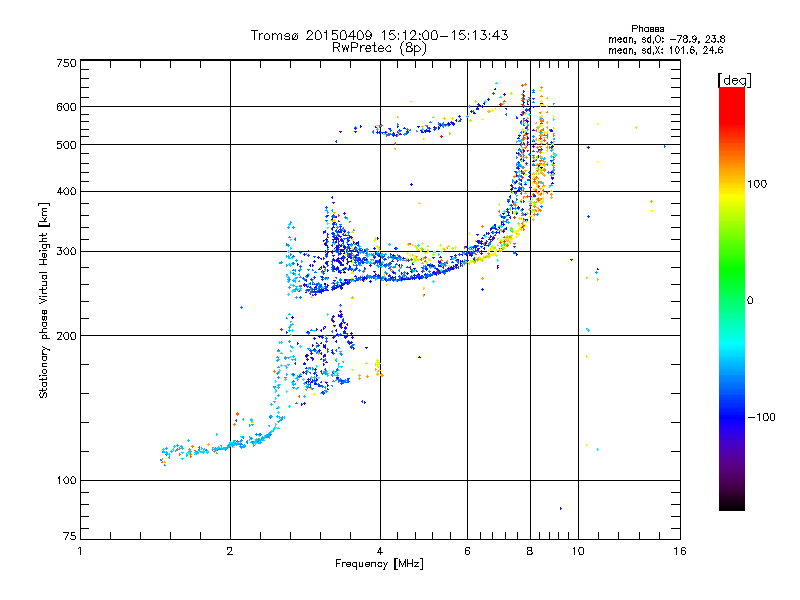Click the '10' frequency tick label
This screenshot has height=600, width=800.
point(578,551)
